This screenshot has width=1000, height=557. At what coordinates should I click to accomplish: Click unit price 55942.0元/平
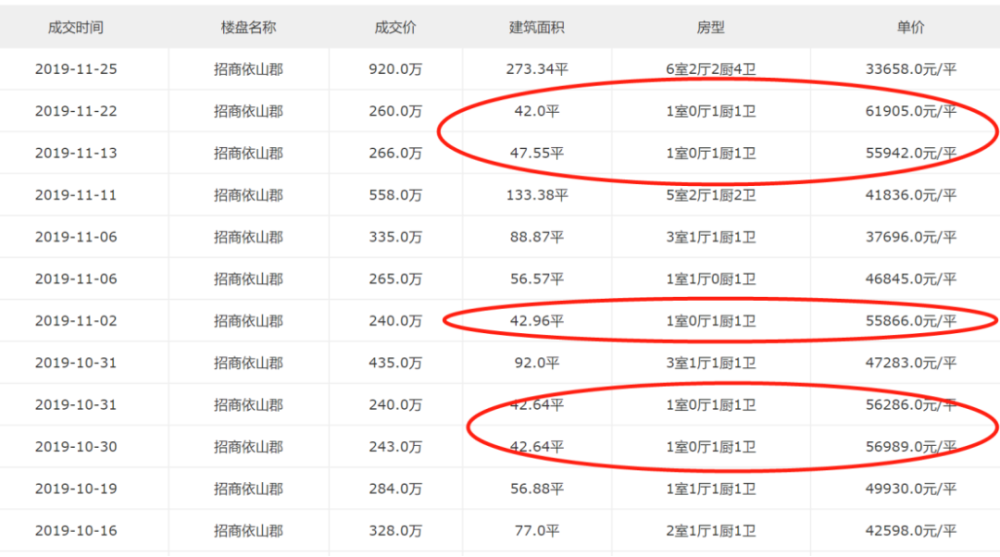tap(911, 153)
